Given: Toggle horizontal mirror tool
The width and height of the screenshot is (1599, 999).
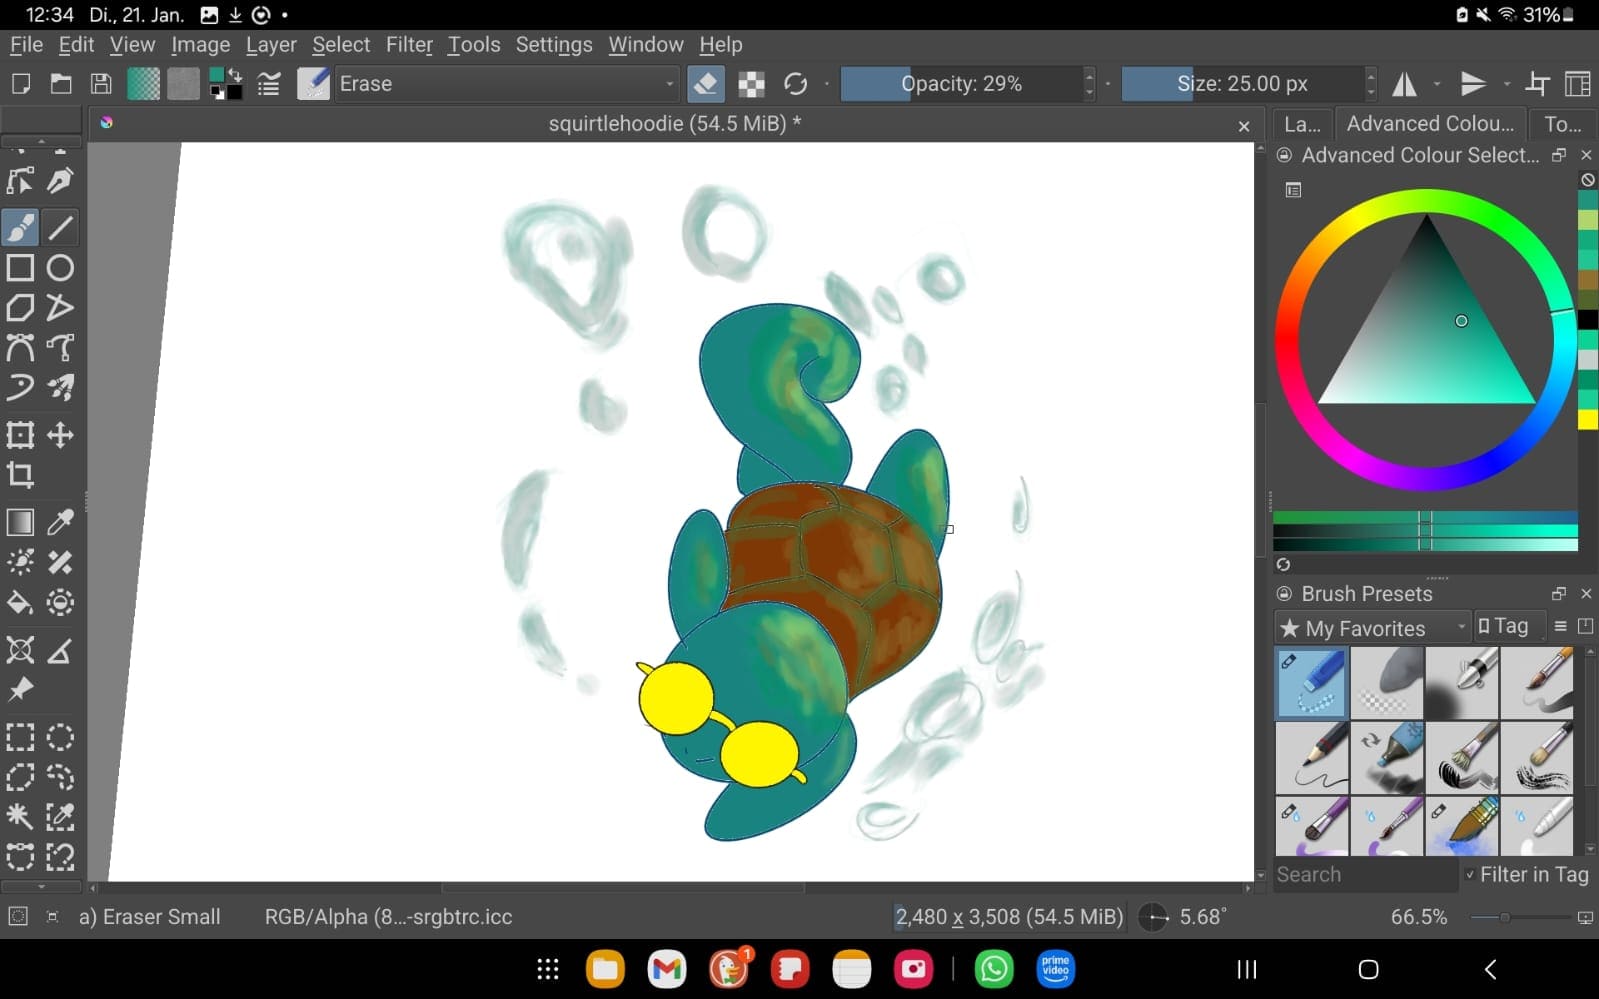Looking at the screenshot, I should pyautogui.click(x=1405, y=84).
